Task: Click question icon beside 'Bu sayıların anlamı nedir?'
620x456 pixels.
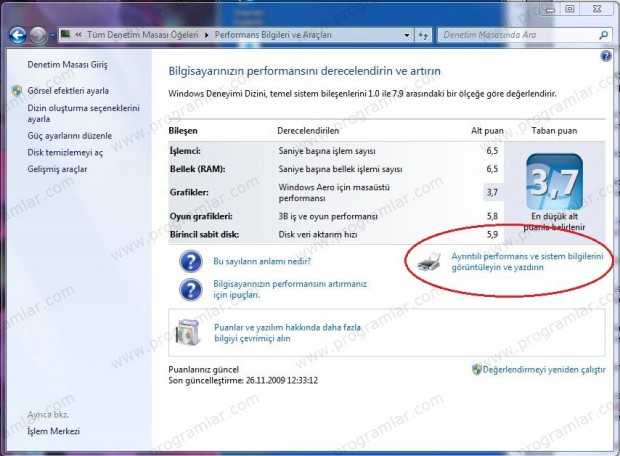Action: tap(191, 261)
